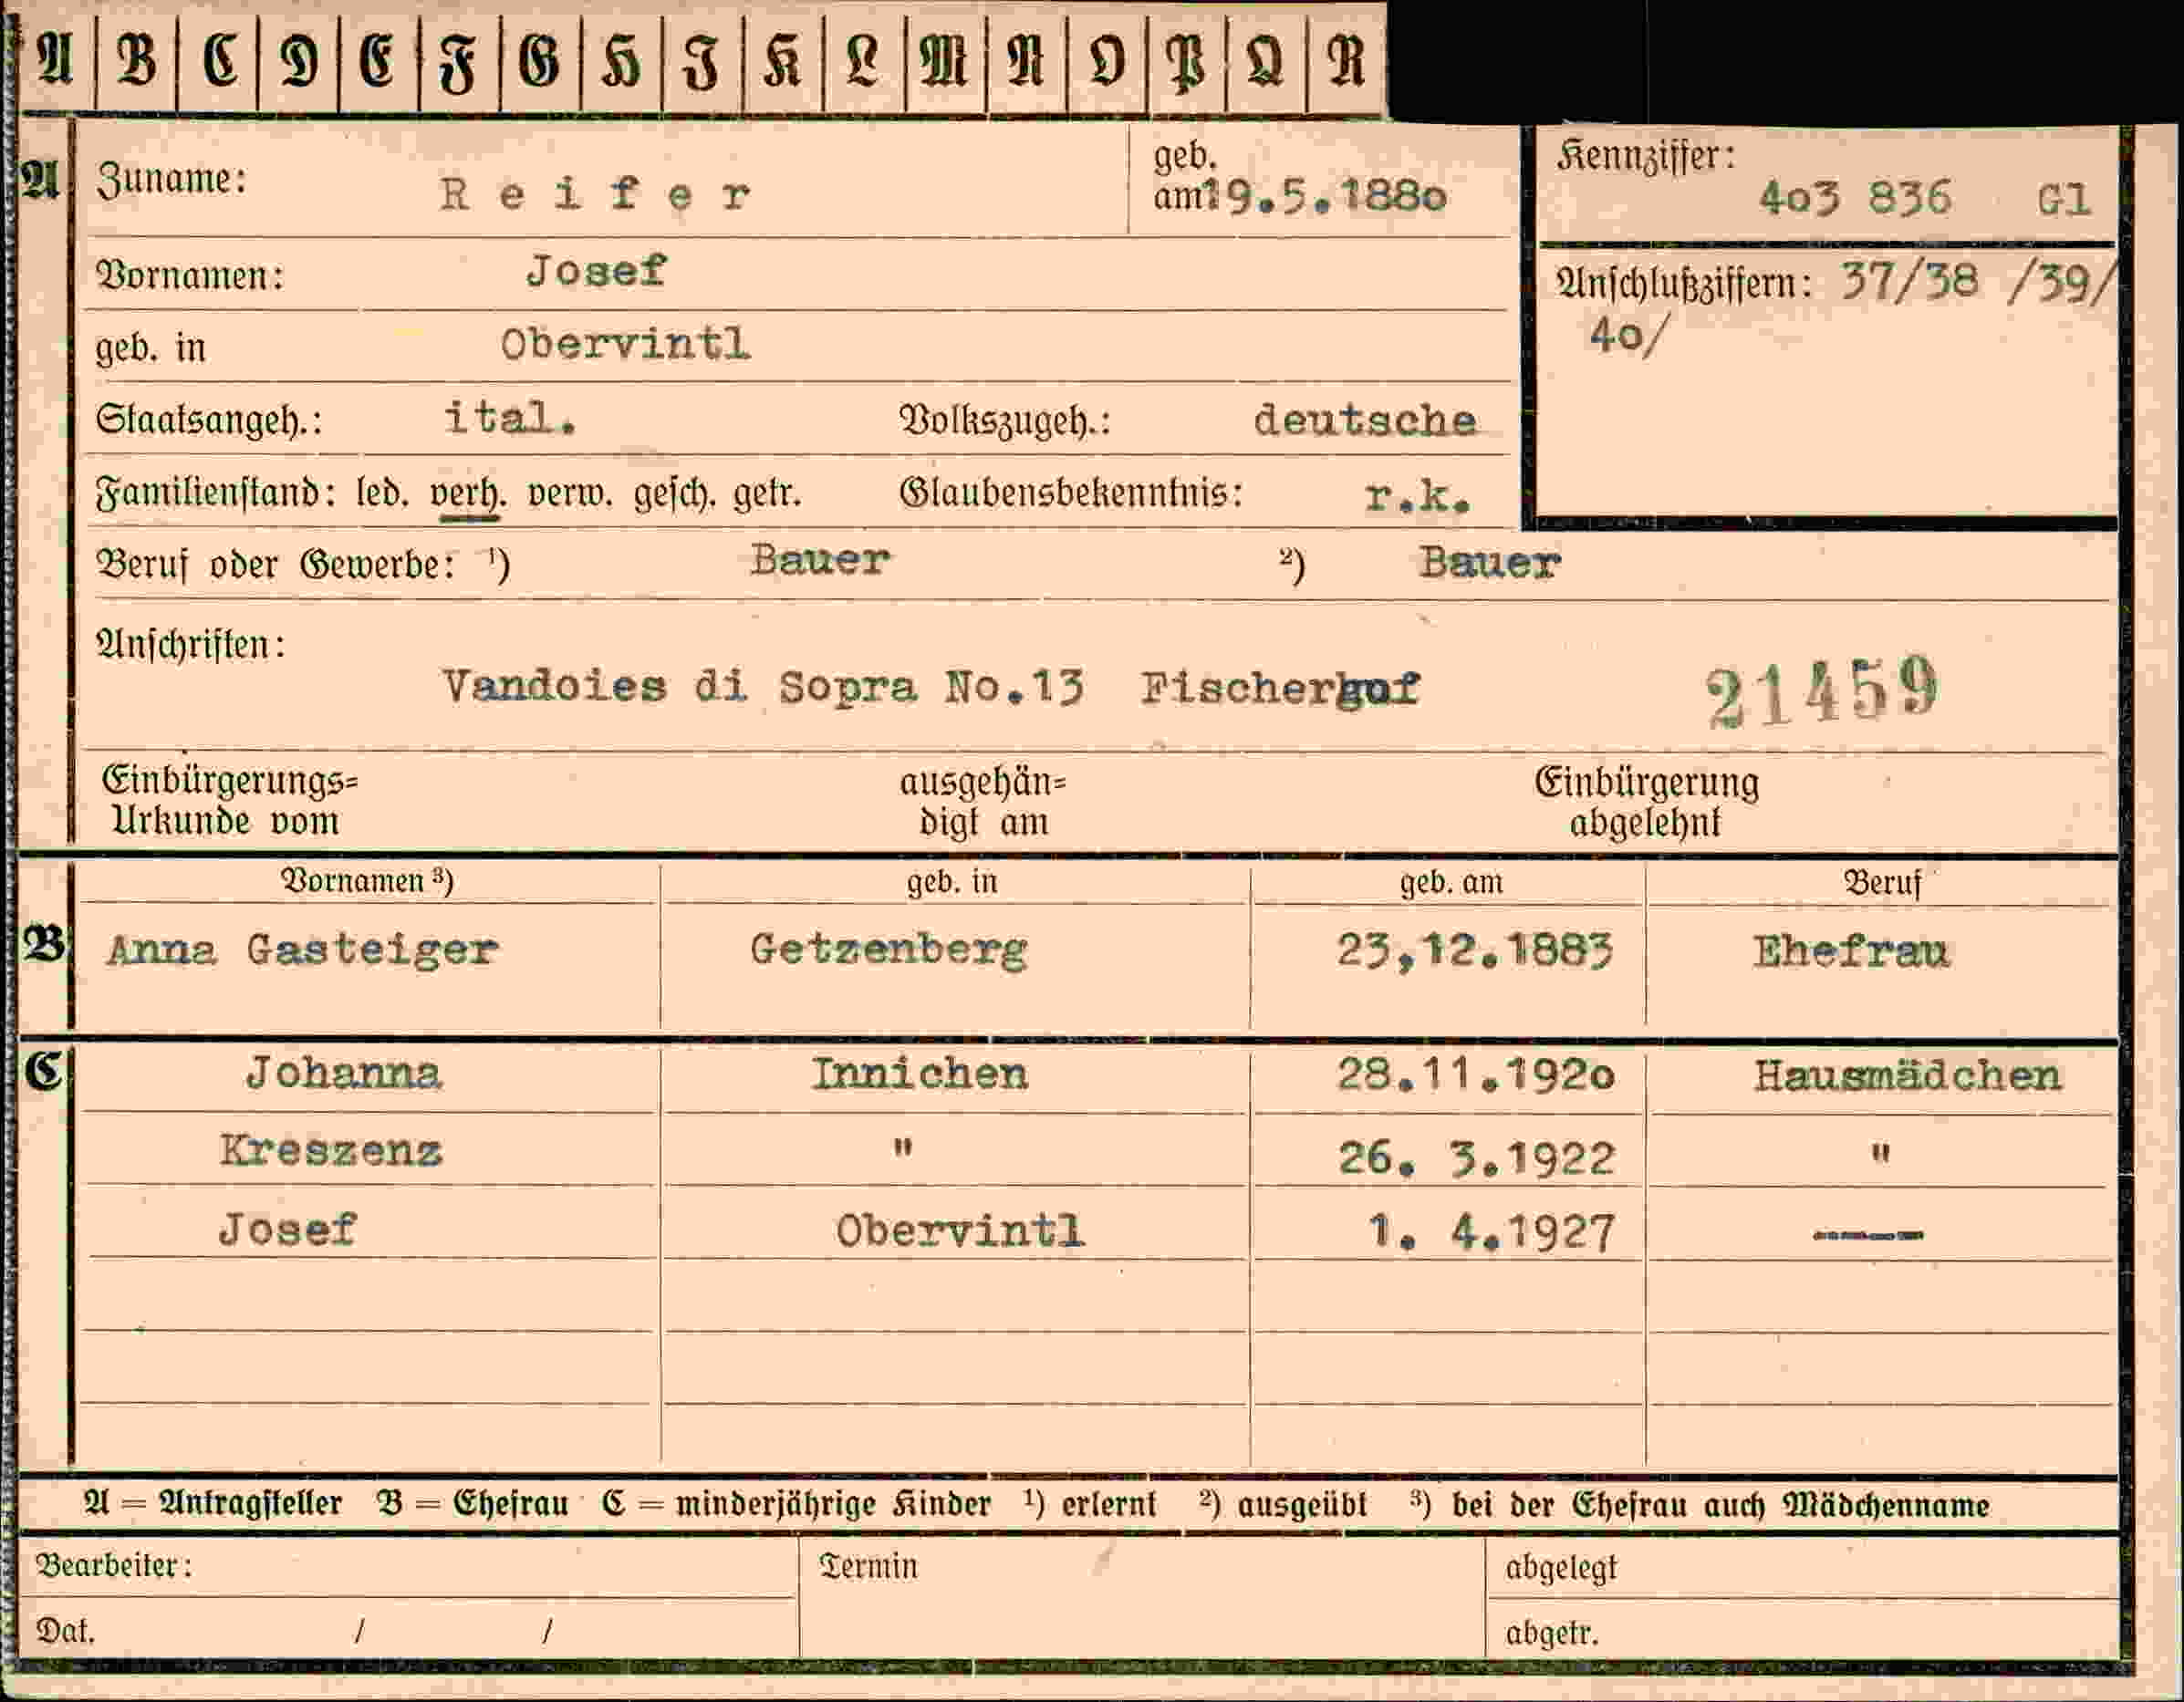Click the occupation 'Hausmädchen'
This screenshot has height=1702, width=2184.
pyautogui.click(x=1908, y=1076)
